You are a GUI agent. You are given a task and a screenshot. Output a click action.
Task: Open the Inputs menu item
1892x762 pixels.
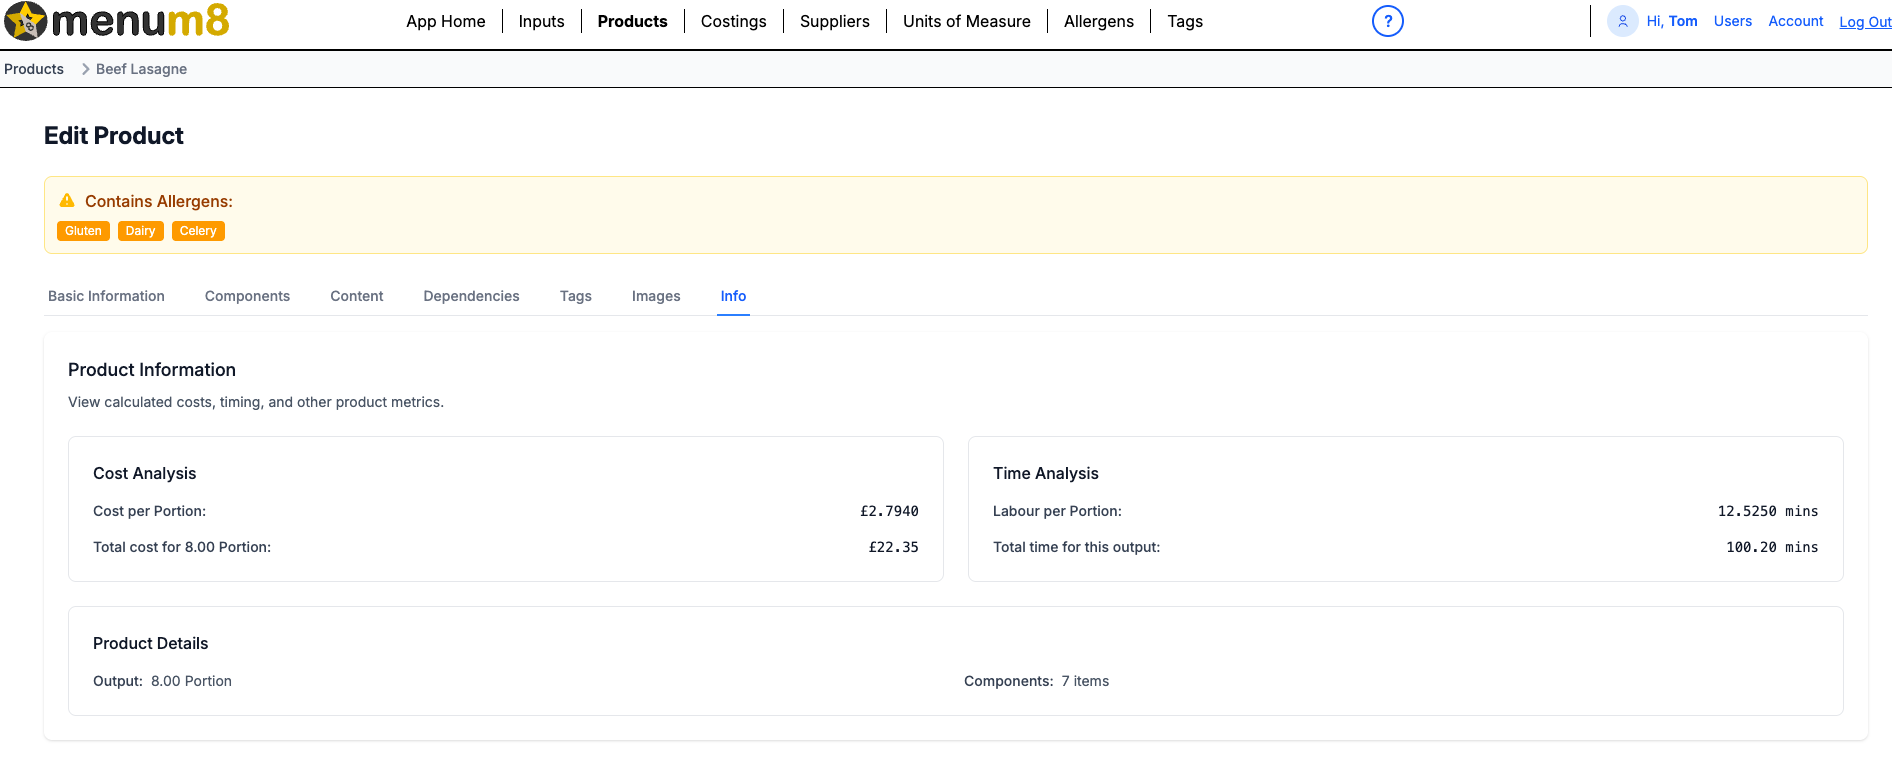[541, 21]
